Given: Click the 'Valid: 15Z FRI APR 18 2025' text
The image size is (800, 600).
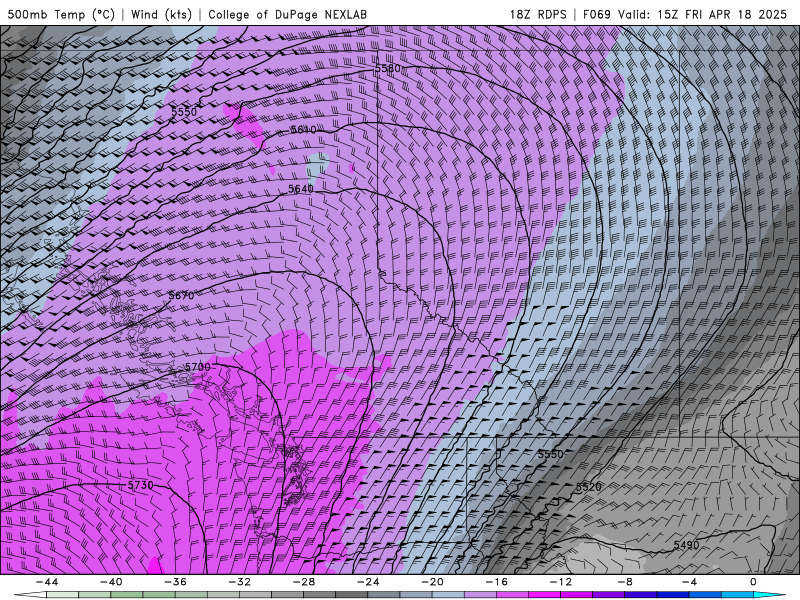Looking at the screenshot, I should click(x=703, y=14).
